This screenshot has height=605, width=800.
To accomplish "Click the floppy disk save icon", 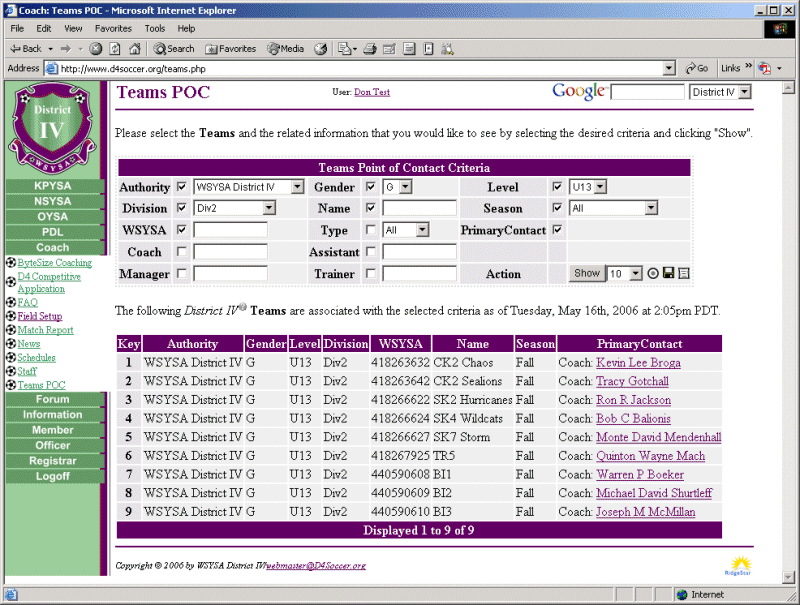I will tap(668, 273).
